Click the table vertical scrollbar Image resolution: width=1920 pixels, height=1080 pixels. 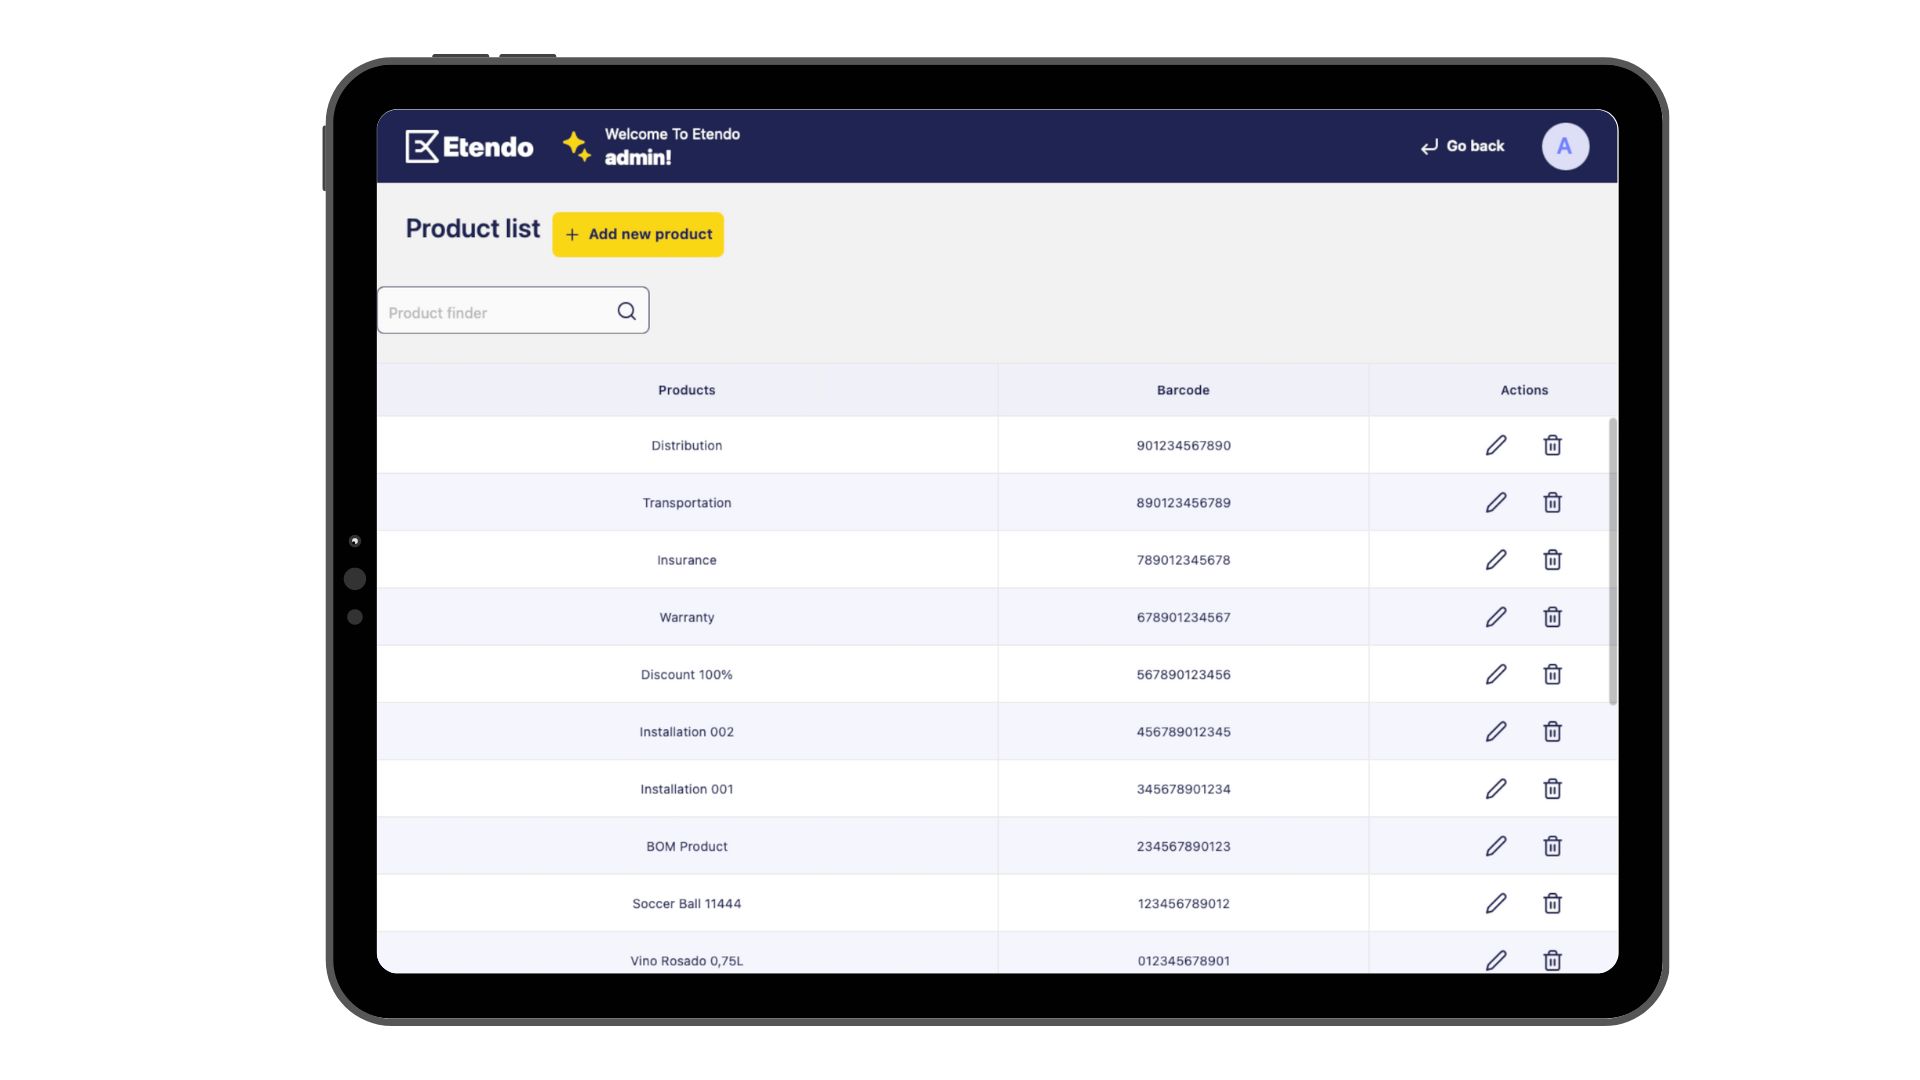pos(1612,561)
